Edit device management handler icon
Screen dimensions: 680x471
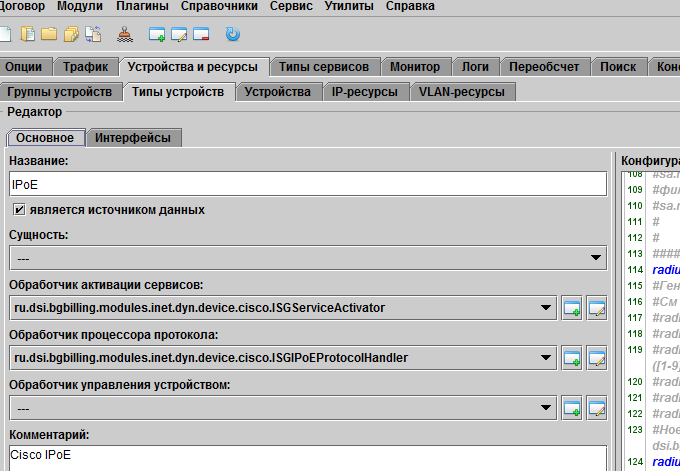pyautogui.click(x=596, y=408)
